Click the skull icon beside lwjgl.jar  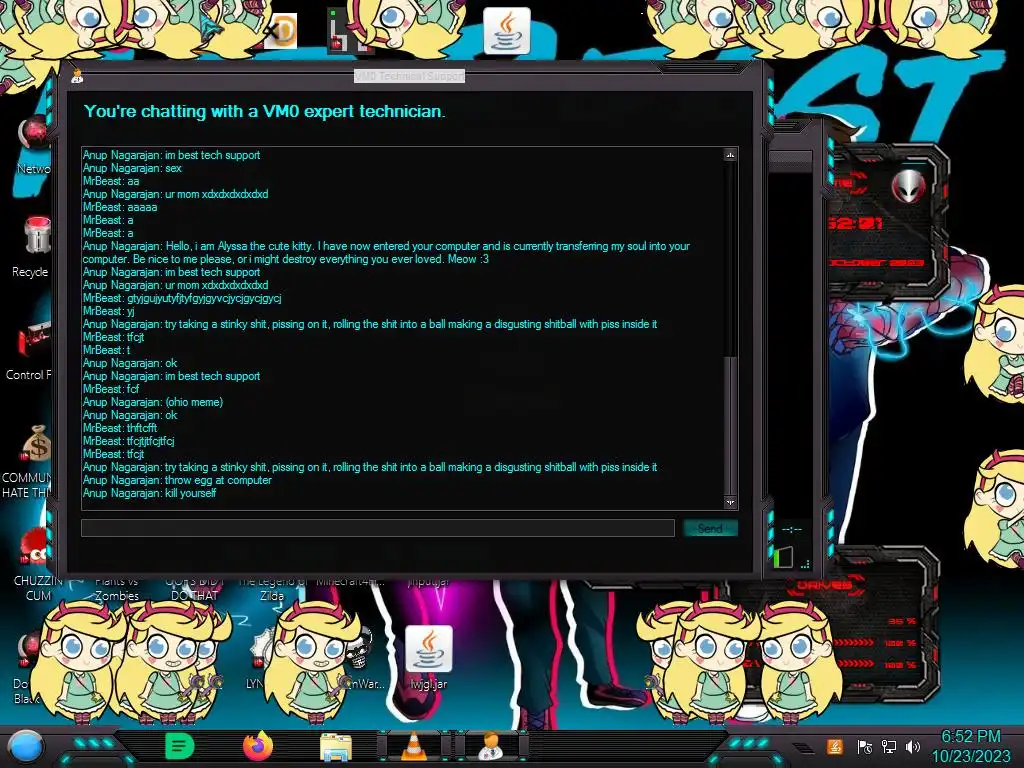point(359,648)
